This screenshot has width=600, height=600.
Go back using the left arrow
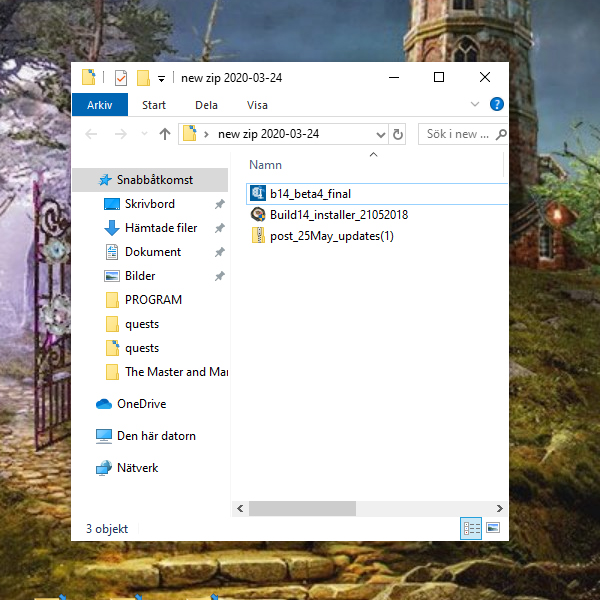click(x=91, y=134)
